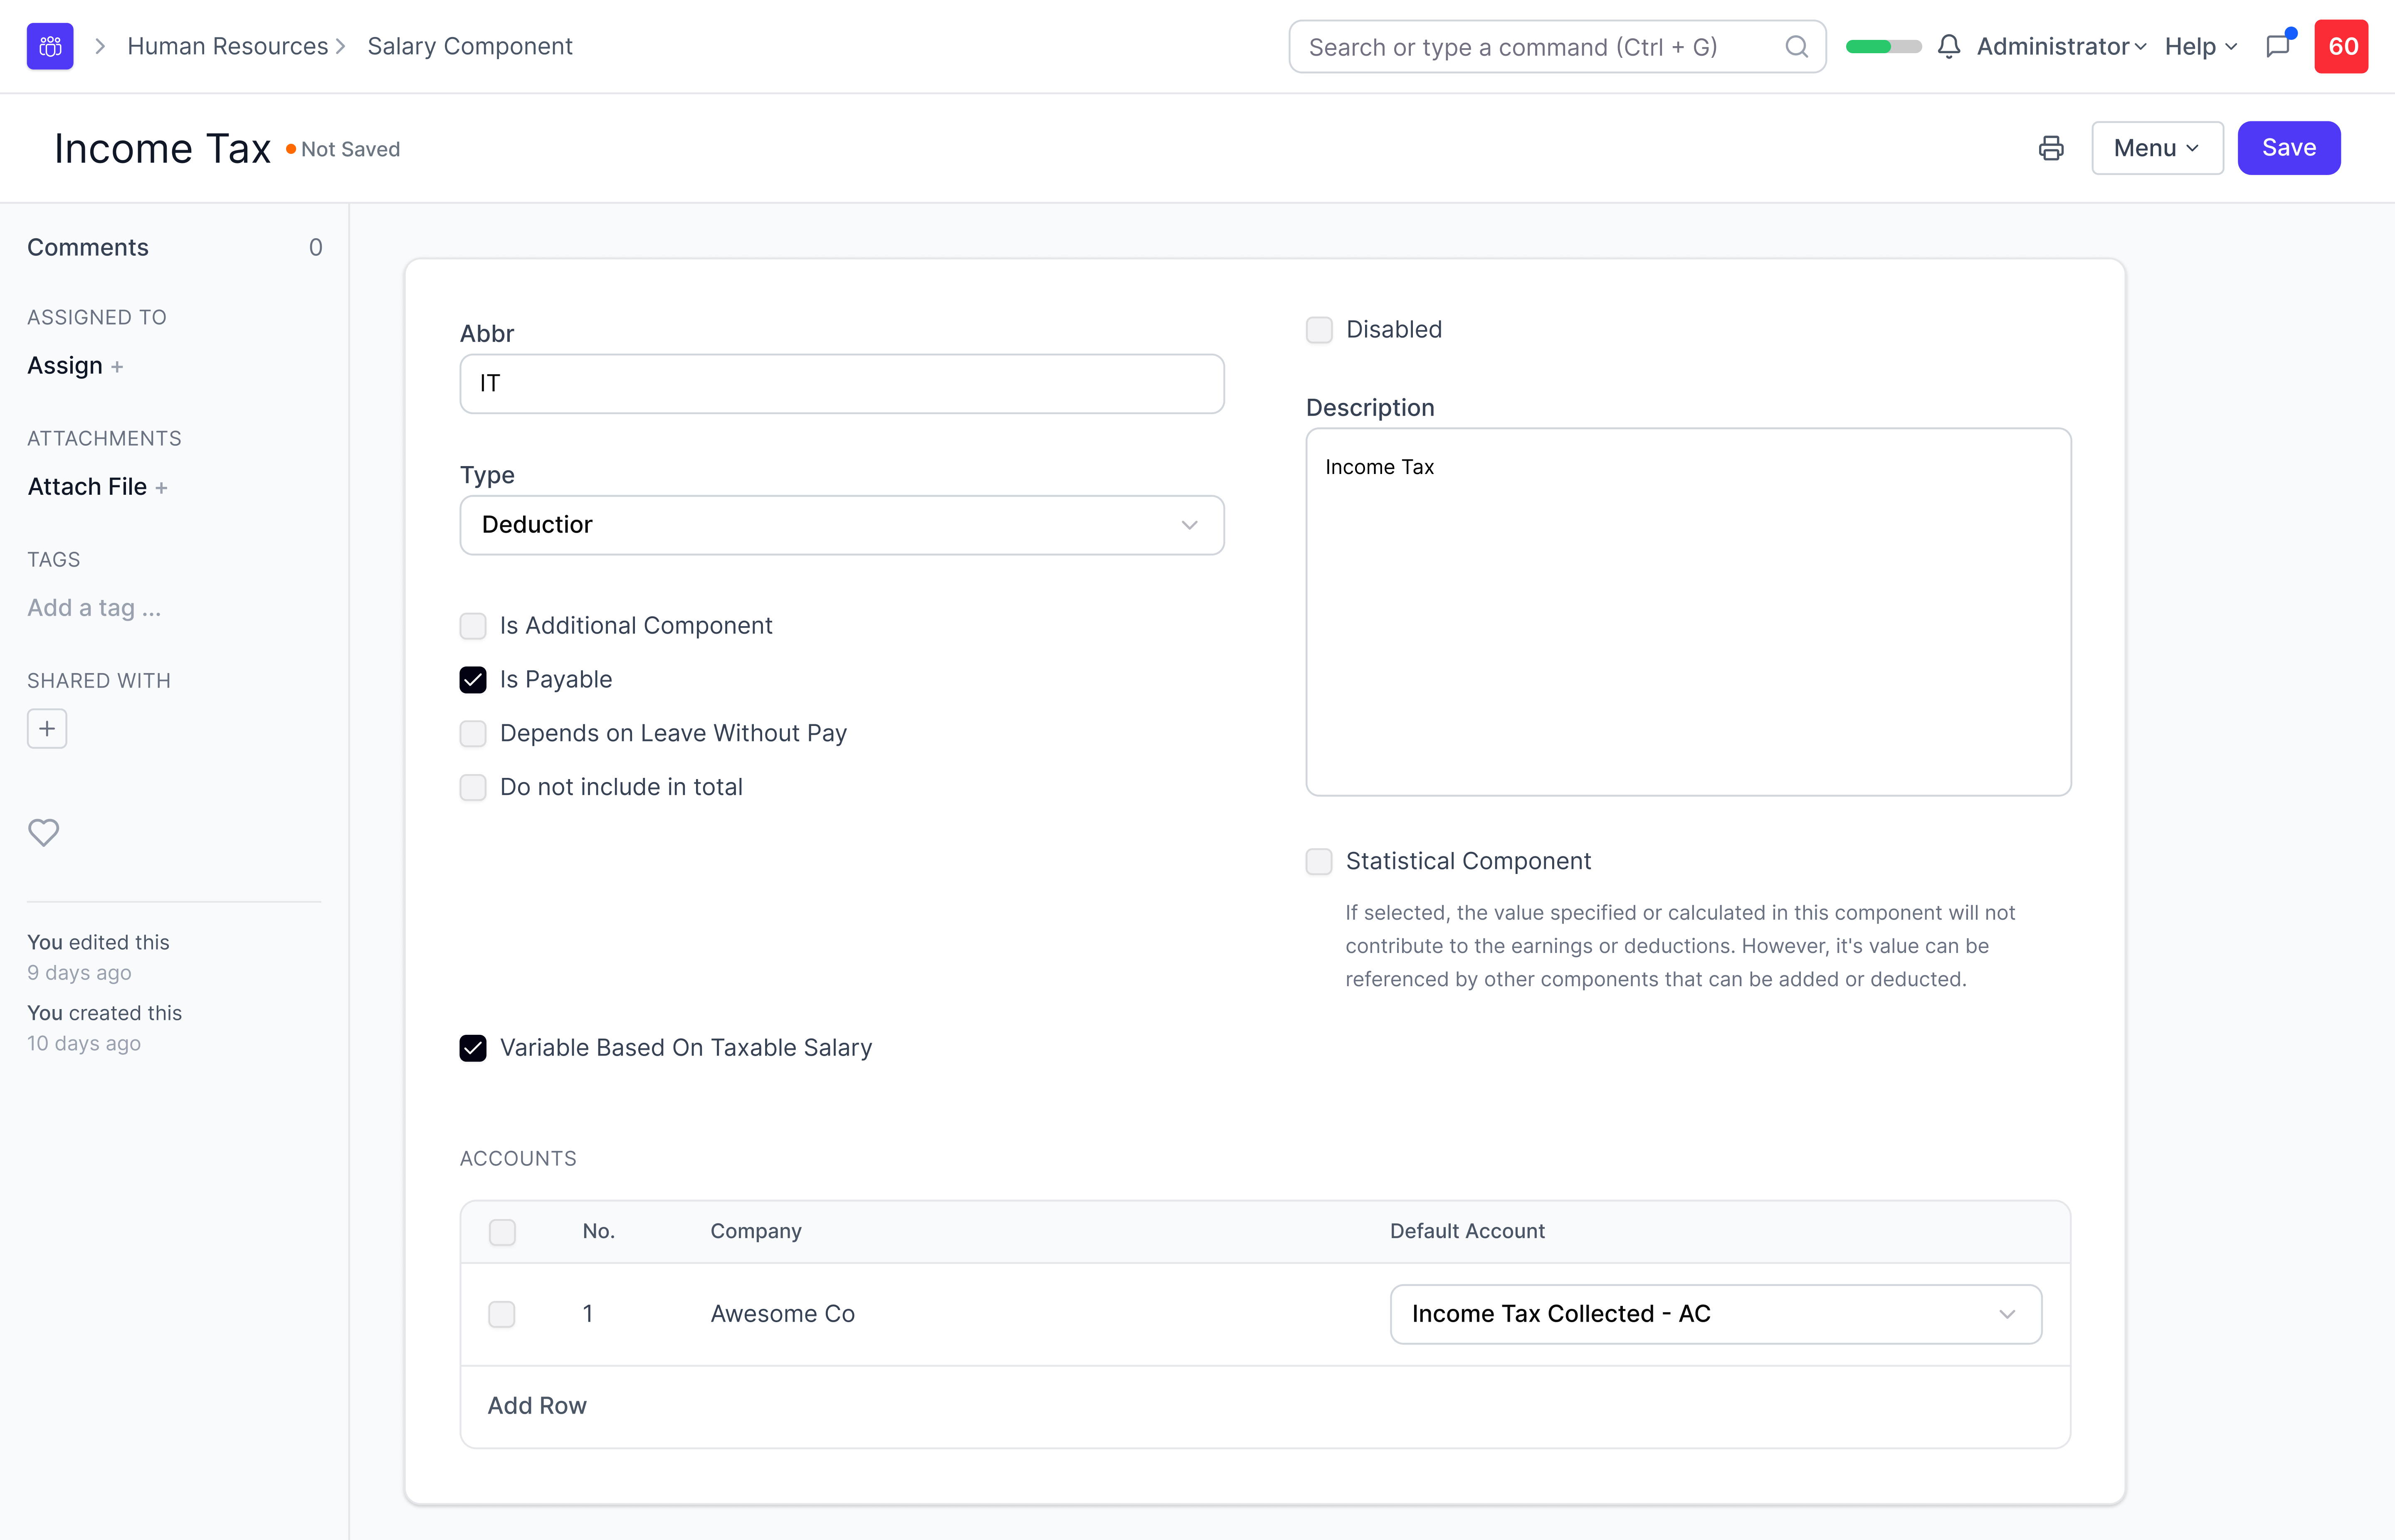2395x1540 pixels.
Task: Enable Statistical Component checkbox
Action: (1319, 861)
